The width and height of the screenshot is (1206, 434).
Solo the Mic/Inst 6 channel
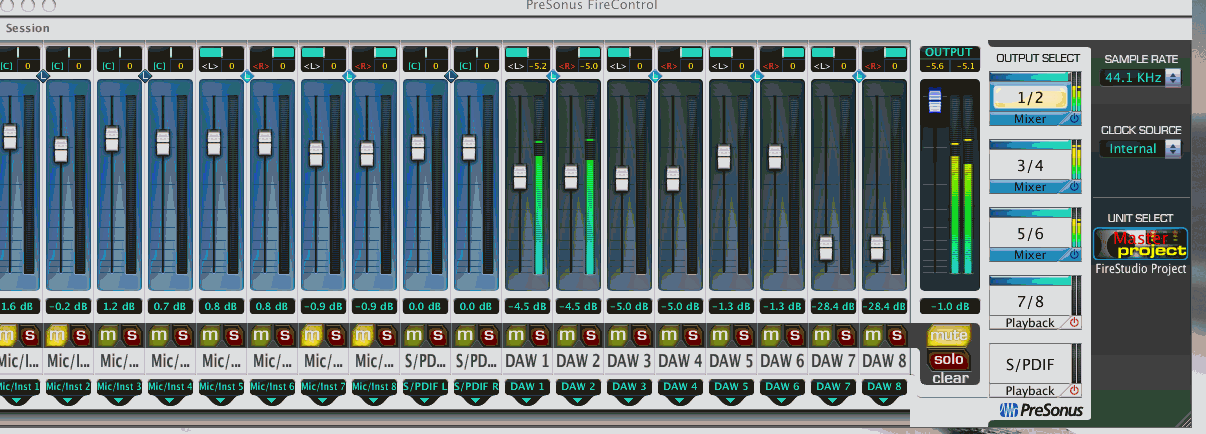[x=285, y=335]
